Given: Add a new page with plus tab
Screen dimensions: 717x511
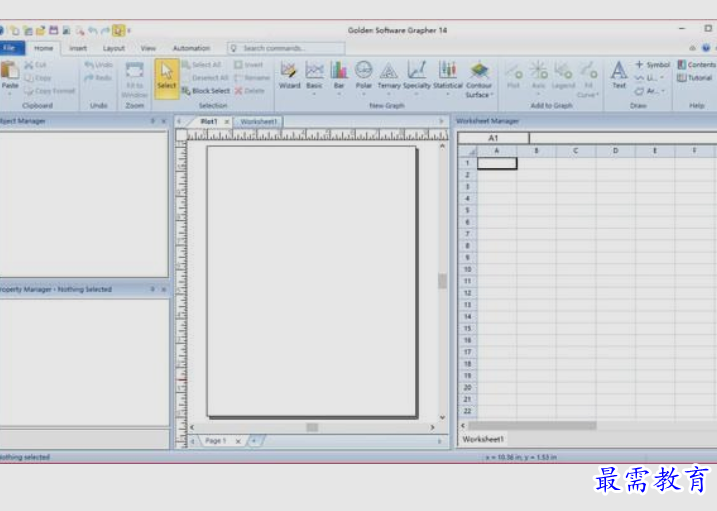Looking at the screenshot, I should (x=254, y=441).
